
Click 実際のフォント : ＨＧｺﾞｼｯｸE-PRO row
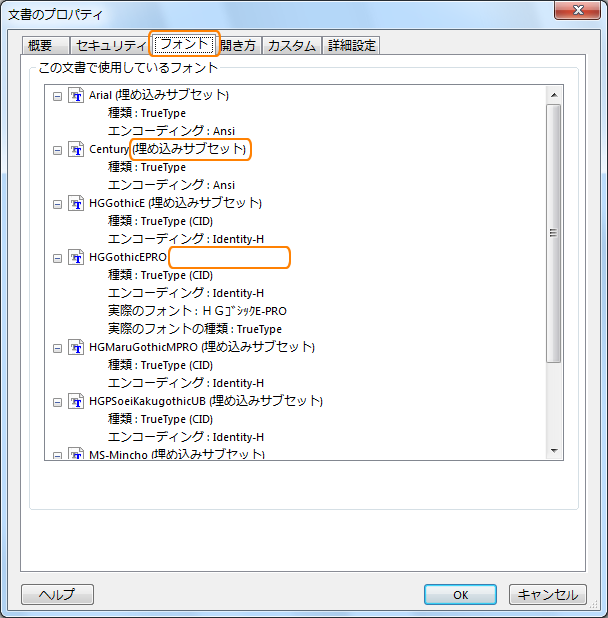pyautogui.click(x=197, y=311)
